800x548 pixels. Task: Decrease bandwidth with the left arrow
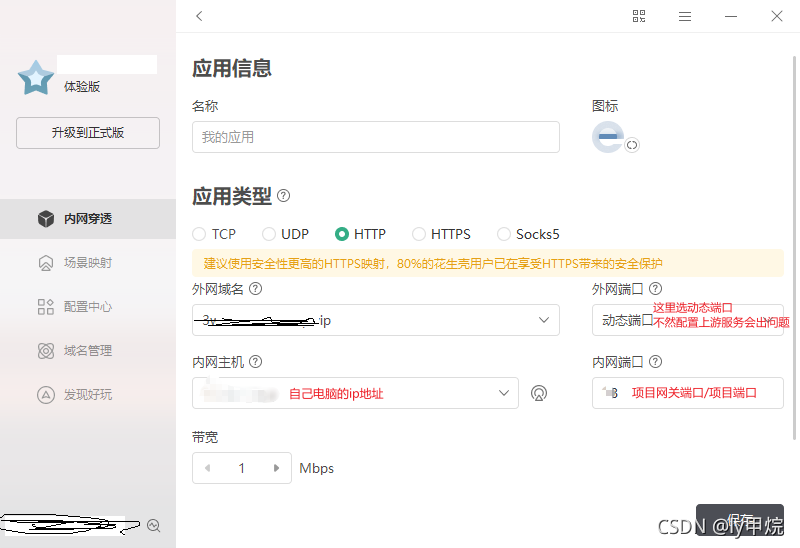point(208,468)
